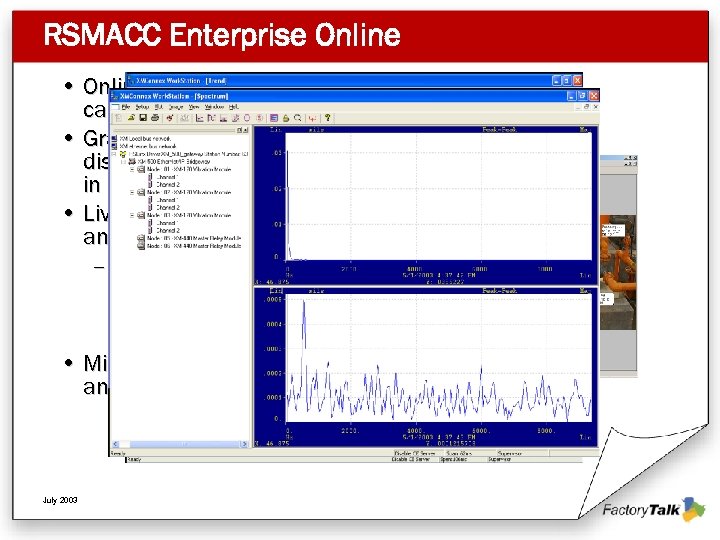Click the XM Ethernet bus network computer icon
This screenshot has width=720, height=540.
tap(114, 146)
